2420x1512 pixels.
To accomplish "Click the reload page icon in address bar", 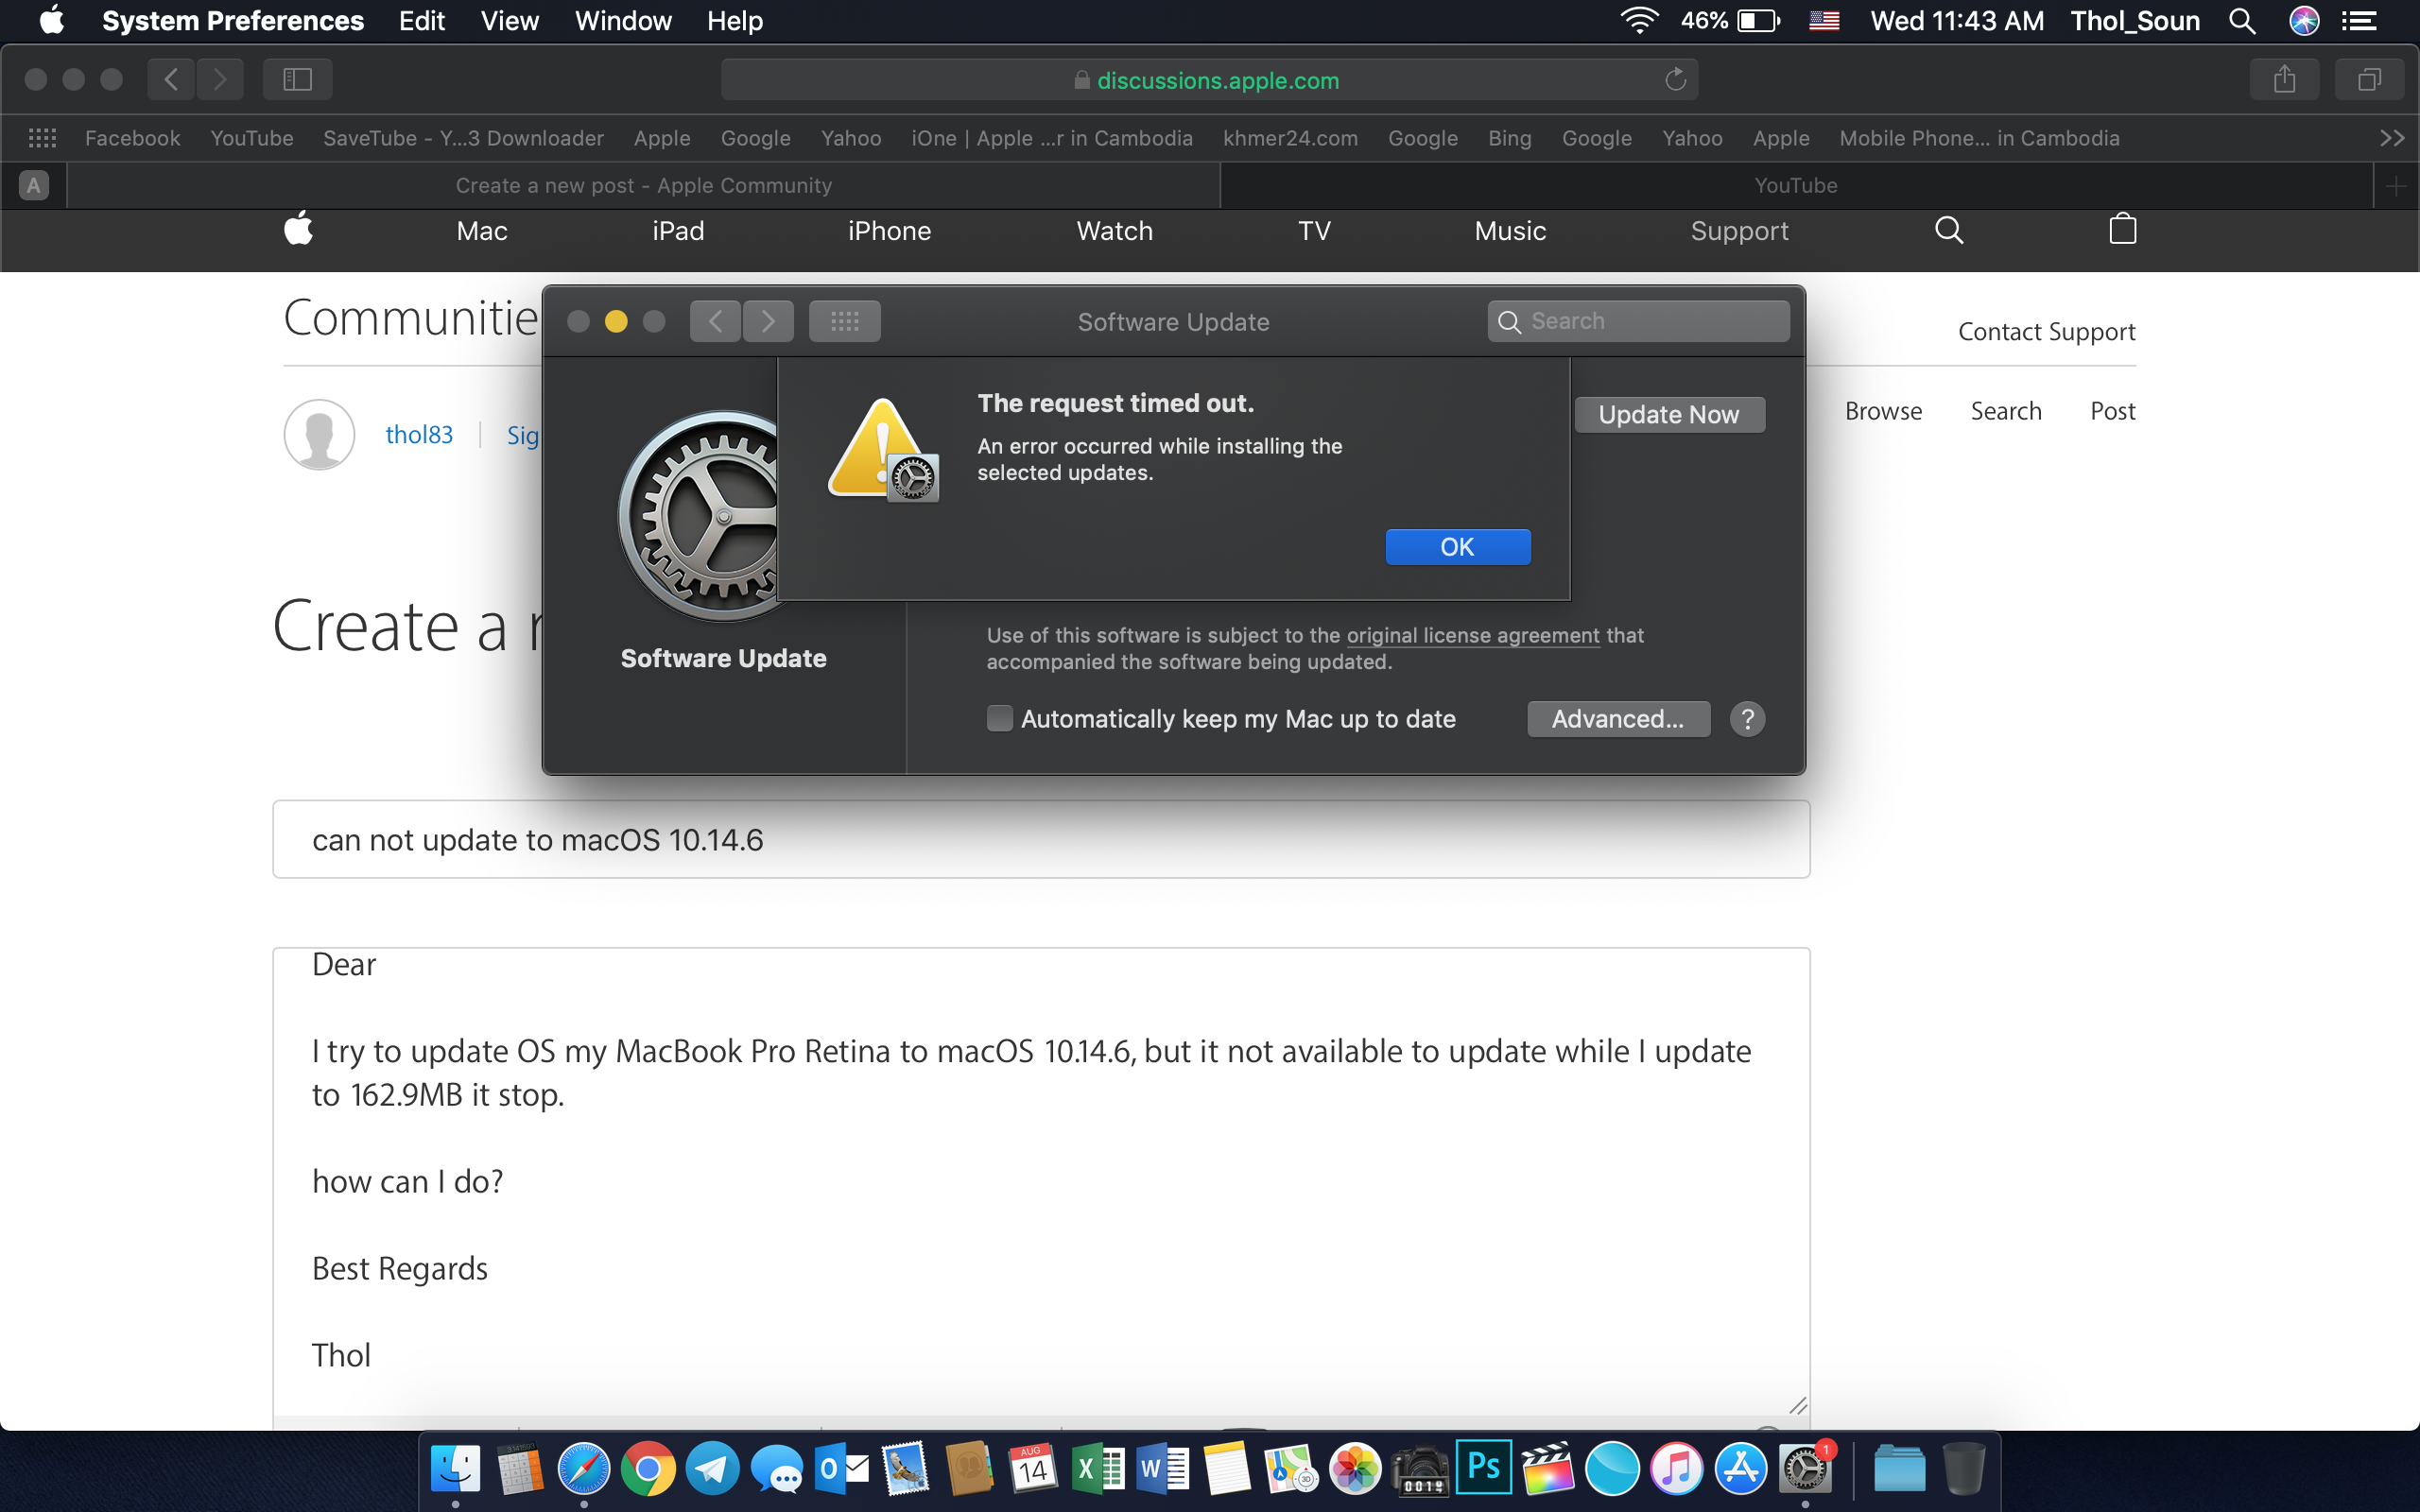I will (x=1675, y=80).
